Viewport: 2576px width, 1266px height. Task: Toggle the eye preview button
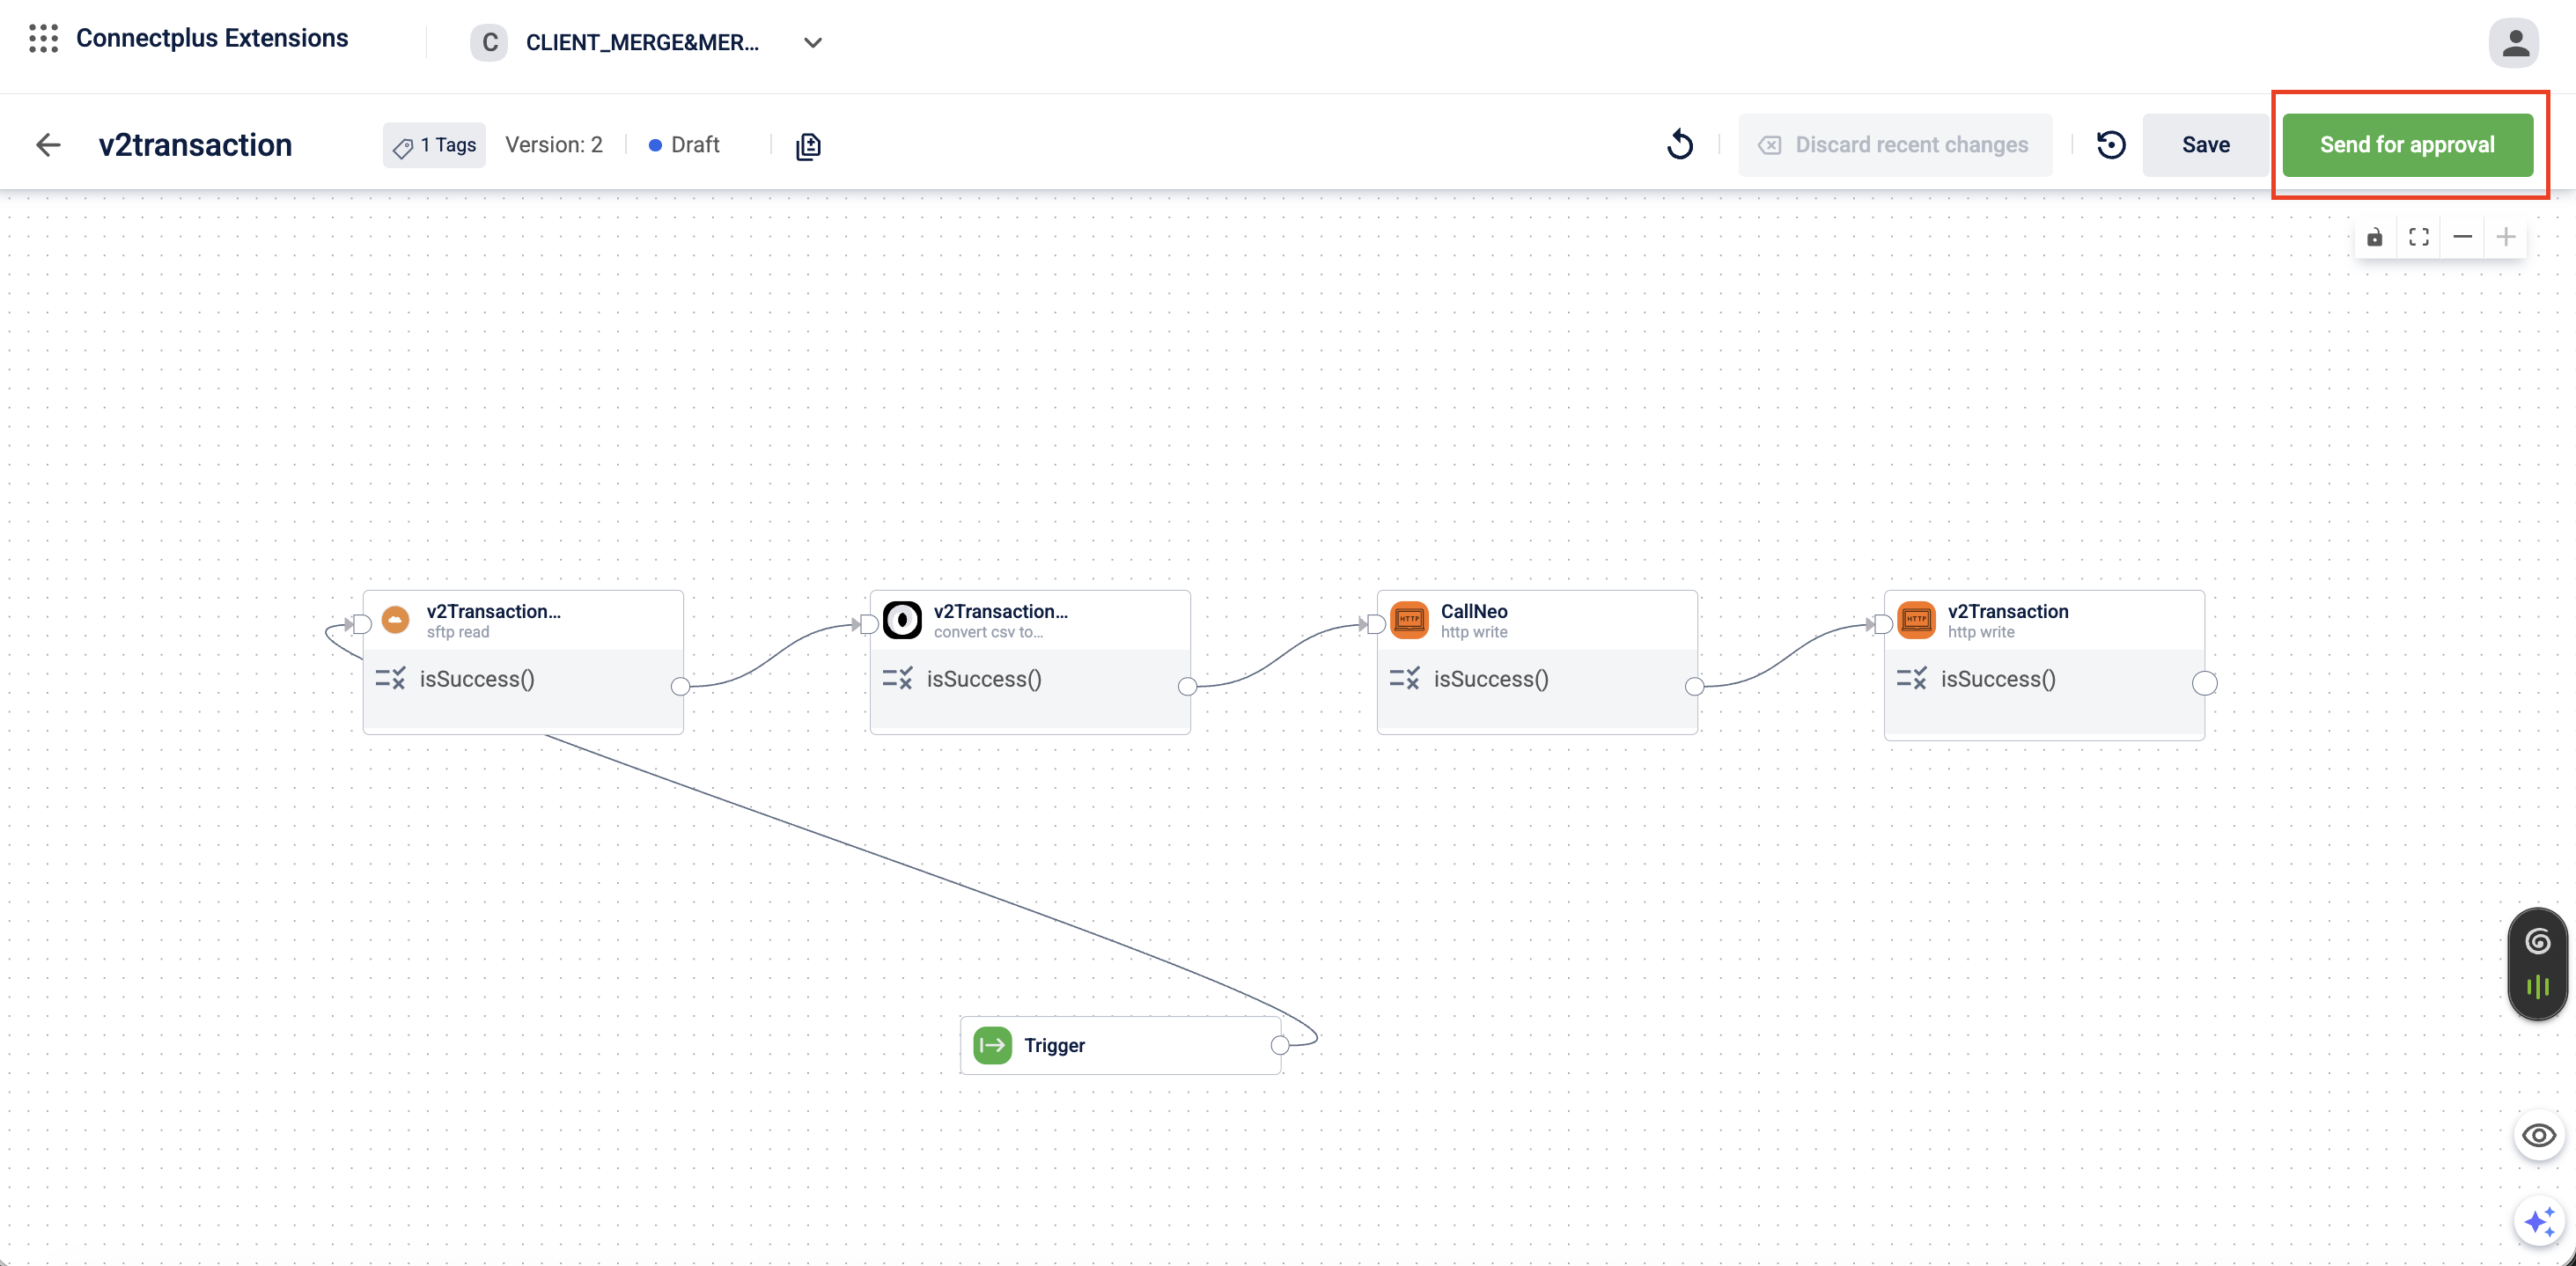click(2539, 1136)
